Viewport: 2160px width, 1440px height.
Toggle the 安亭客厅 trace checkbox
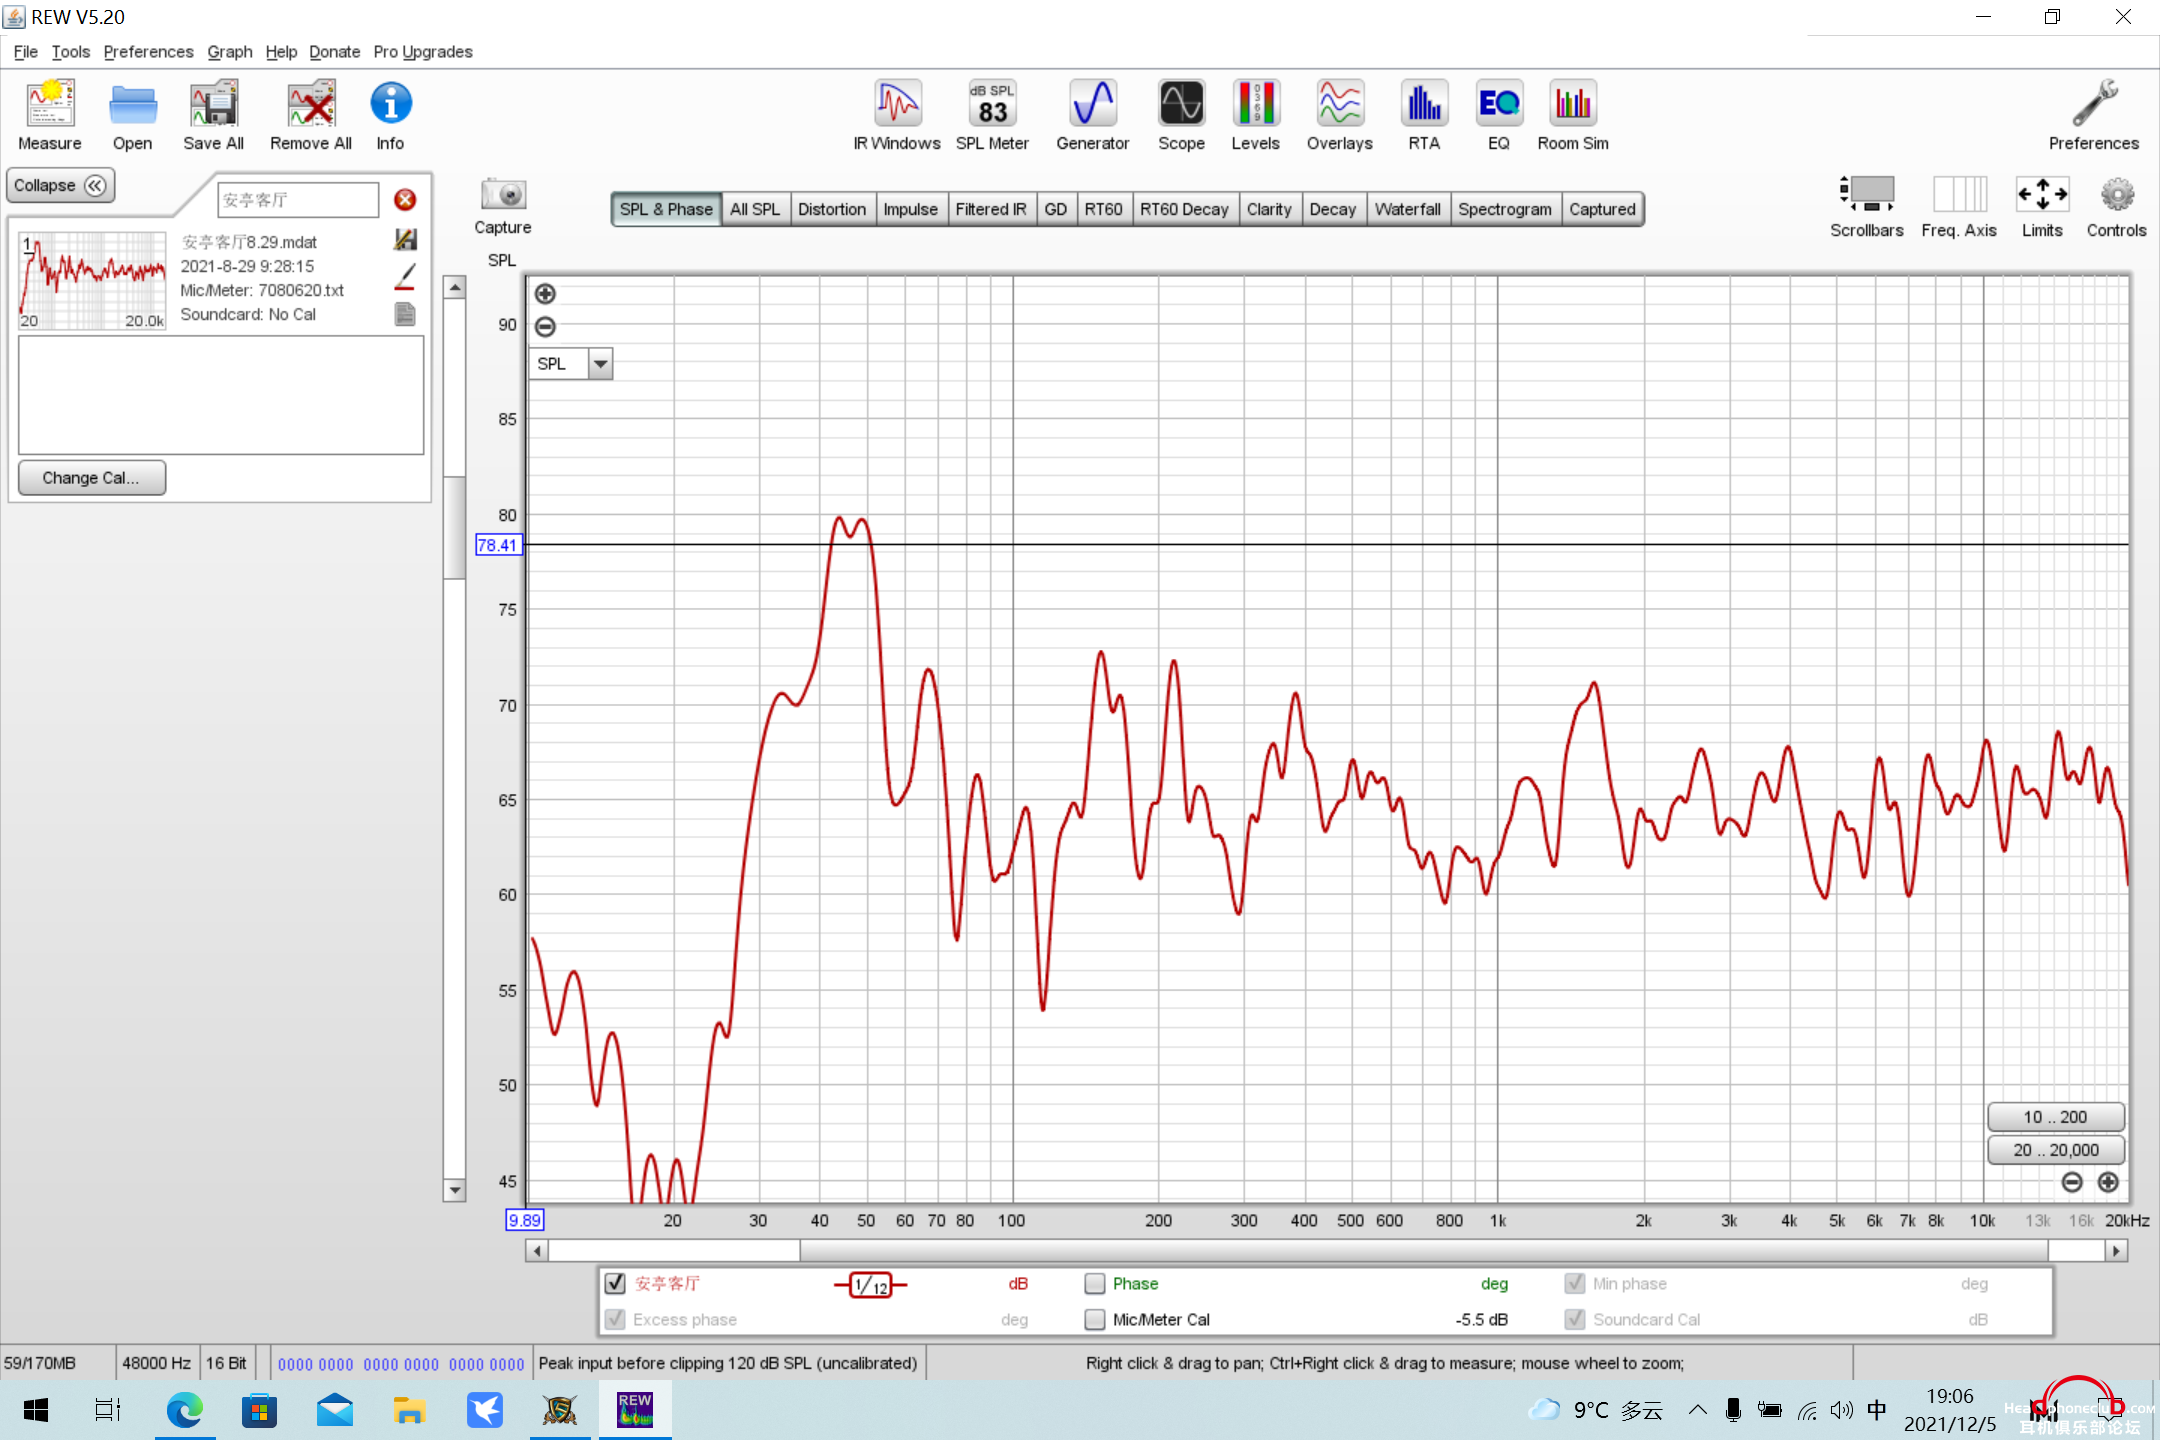[x=615, y=1283]
